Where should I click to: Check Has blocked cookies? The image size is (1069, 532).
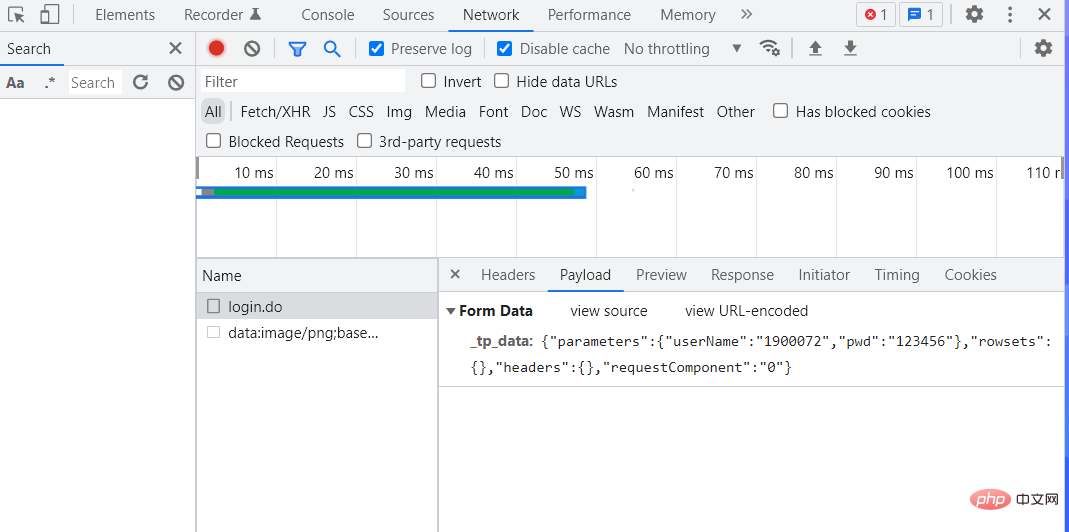click(x=781, y=111)
